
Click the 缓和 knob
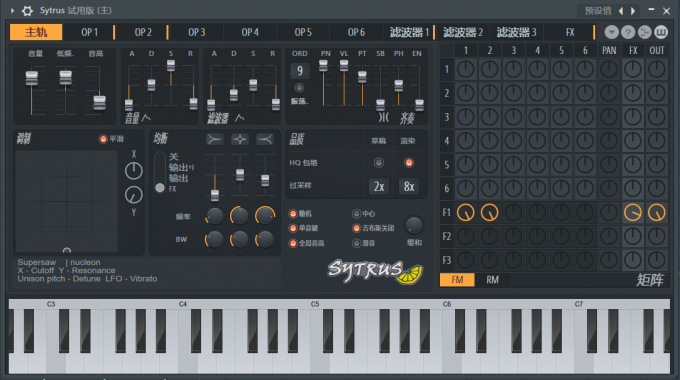pos(414,225)
